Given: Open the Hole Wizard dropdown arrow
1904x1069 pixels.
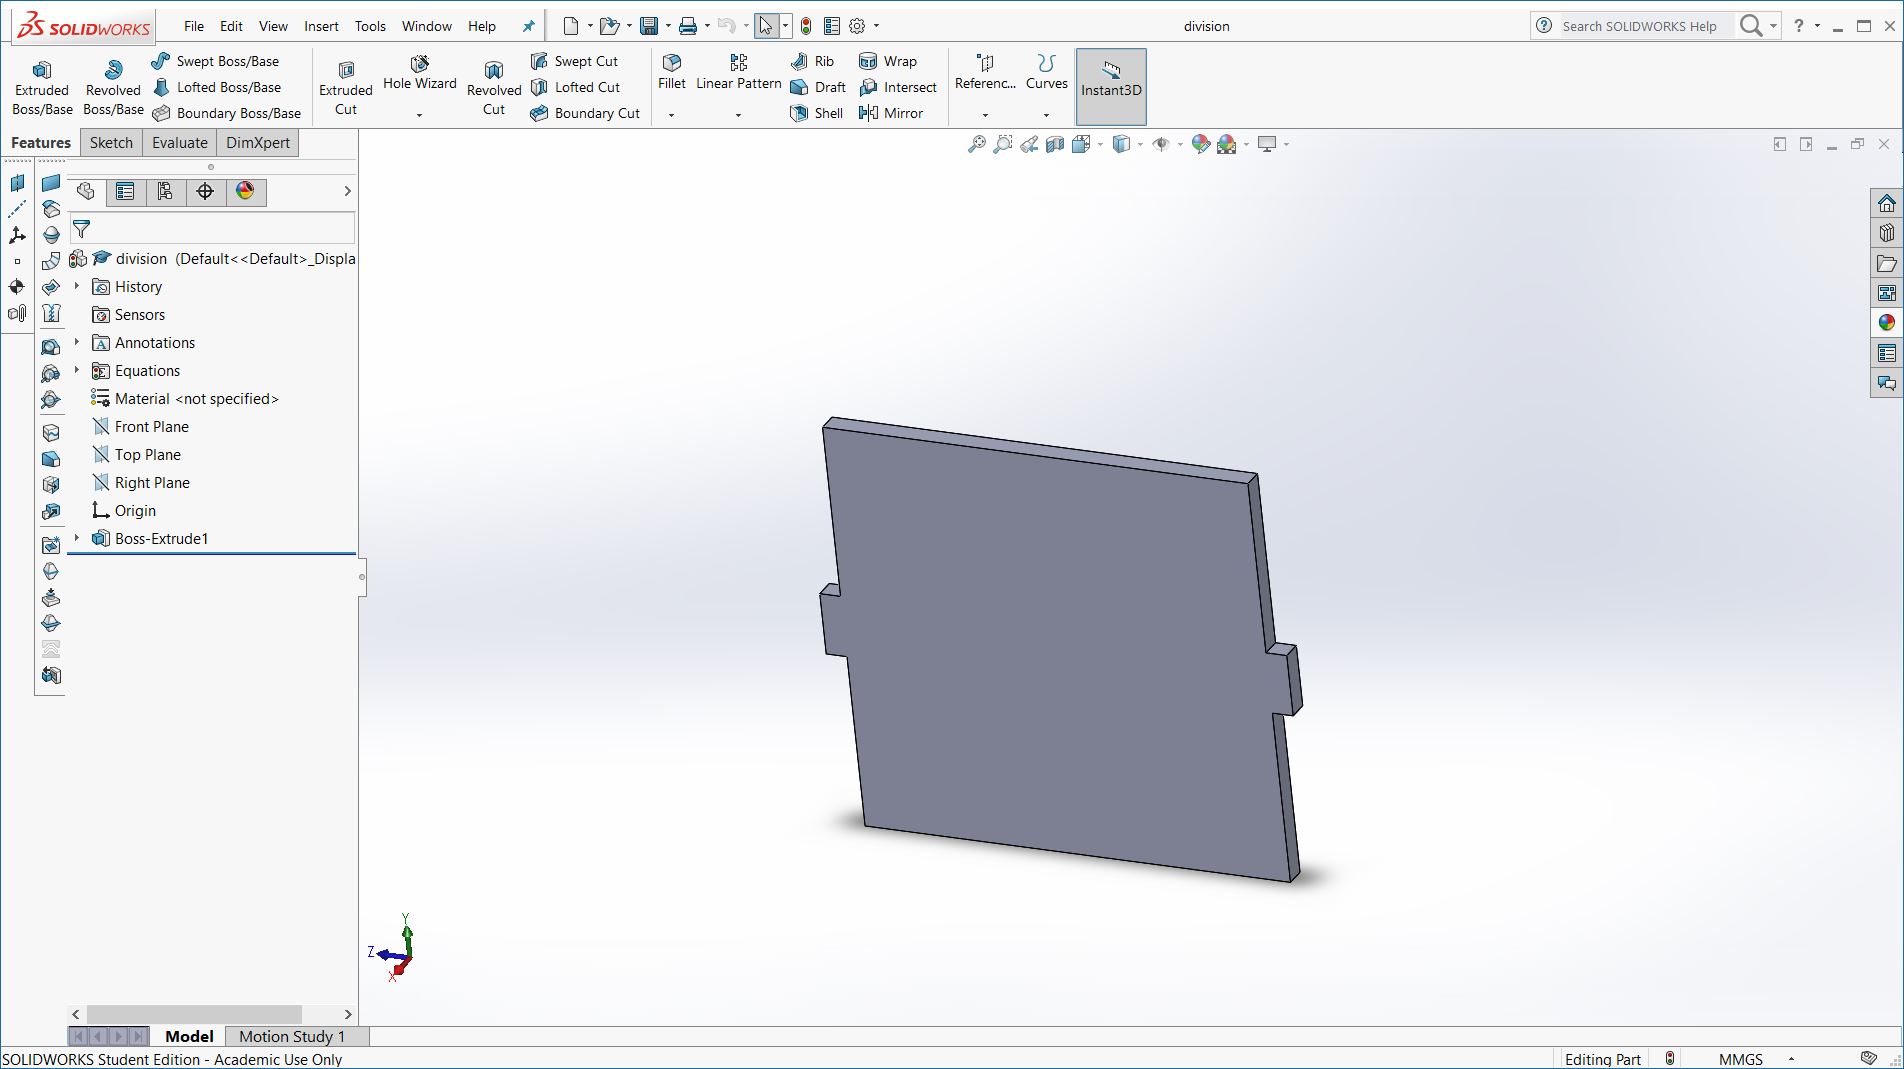Looking at the screenshot, I should (x=420, y=115).
